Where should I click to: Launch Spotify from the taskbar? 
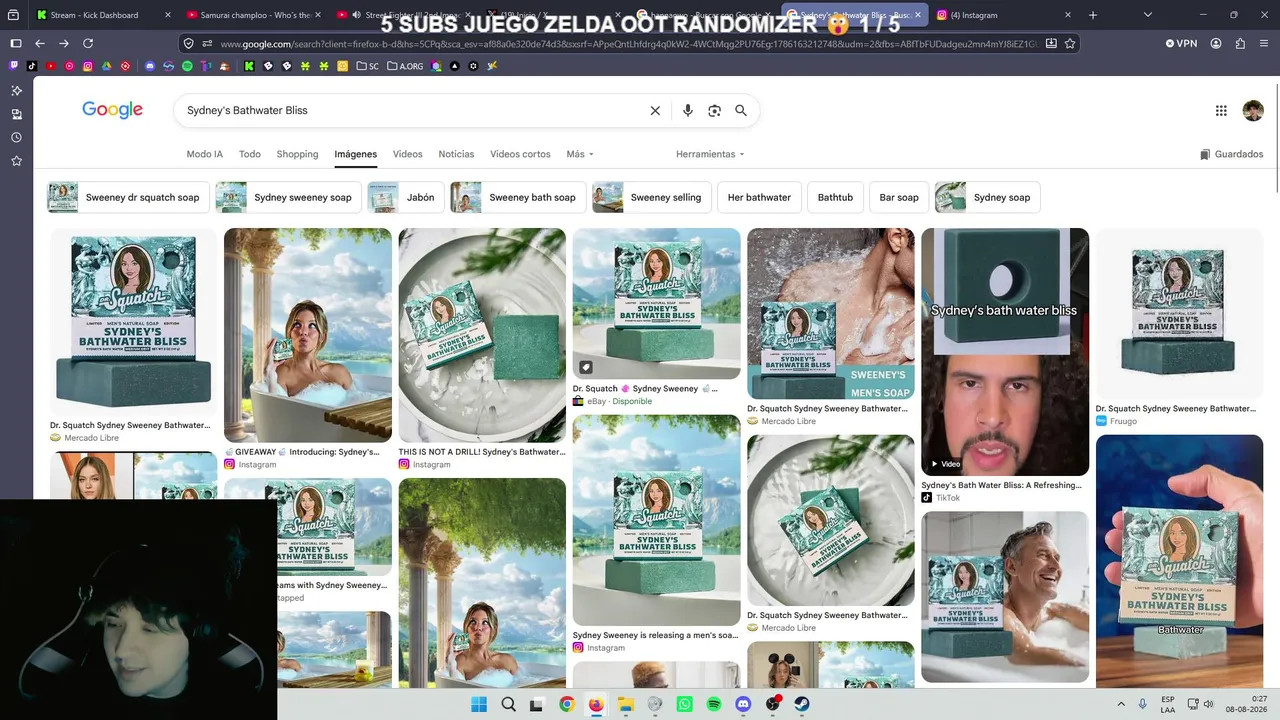click(x=714, y=704)
